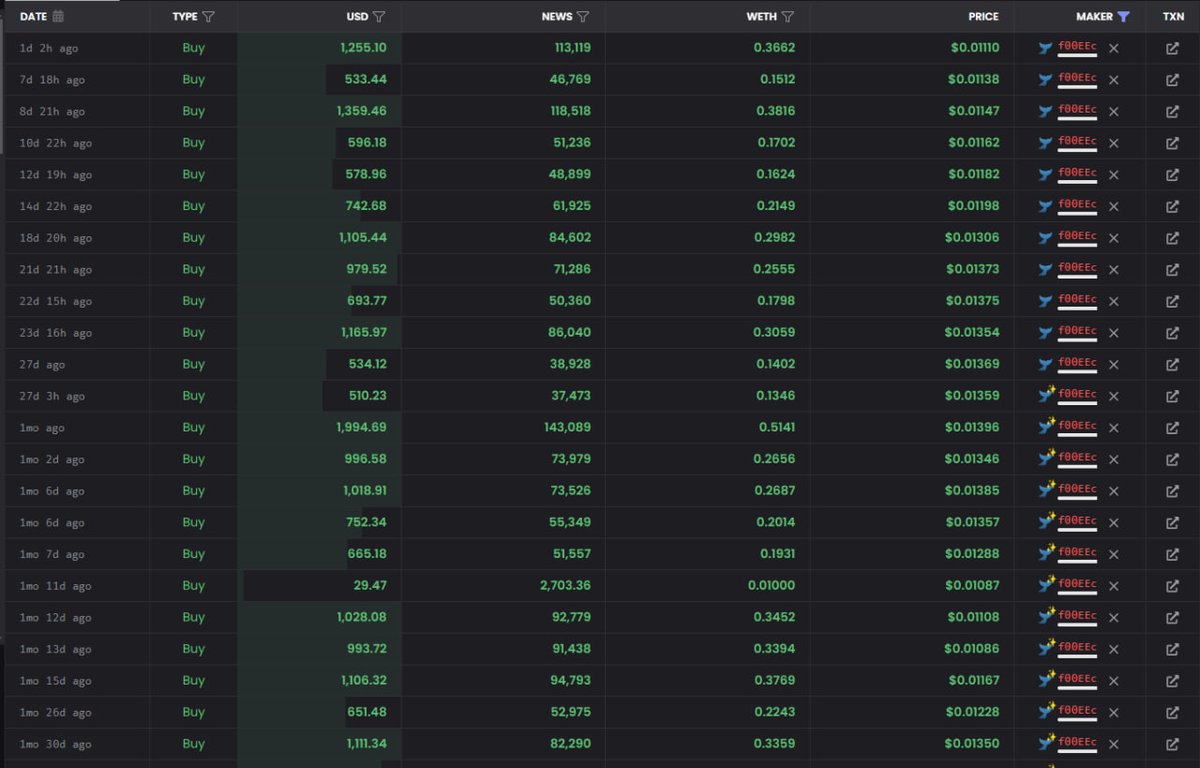The height and width of the screenshot is (768, 1200).
Task: Open f00EEc maker address in 7d 18h ago row
Action: point(1077,79)
